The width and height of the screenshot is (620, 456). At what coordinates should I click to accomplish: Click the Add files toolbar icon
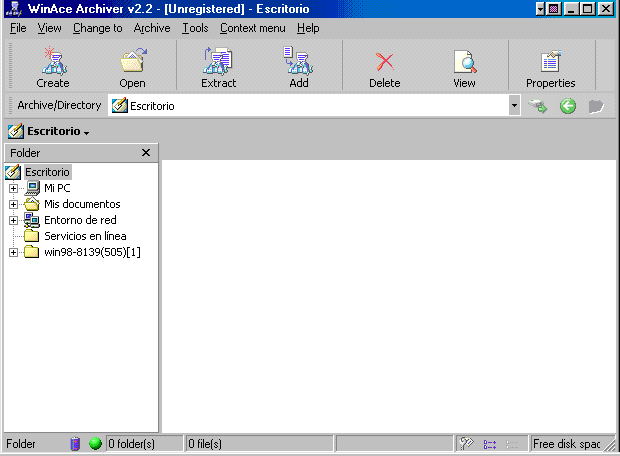click(298, 61)
